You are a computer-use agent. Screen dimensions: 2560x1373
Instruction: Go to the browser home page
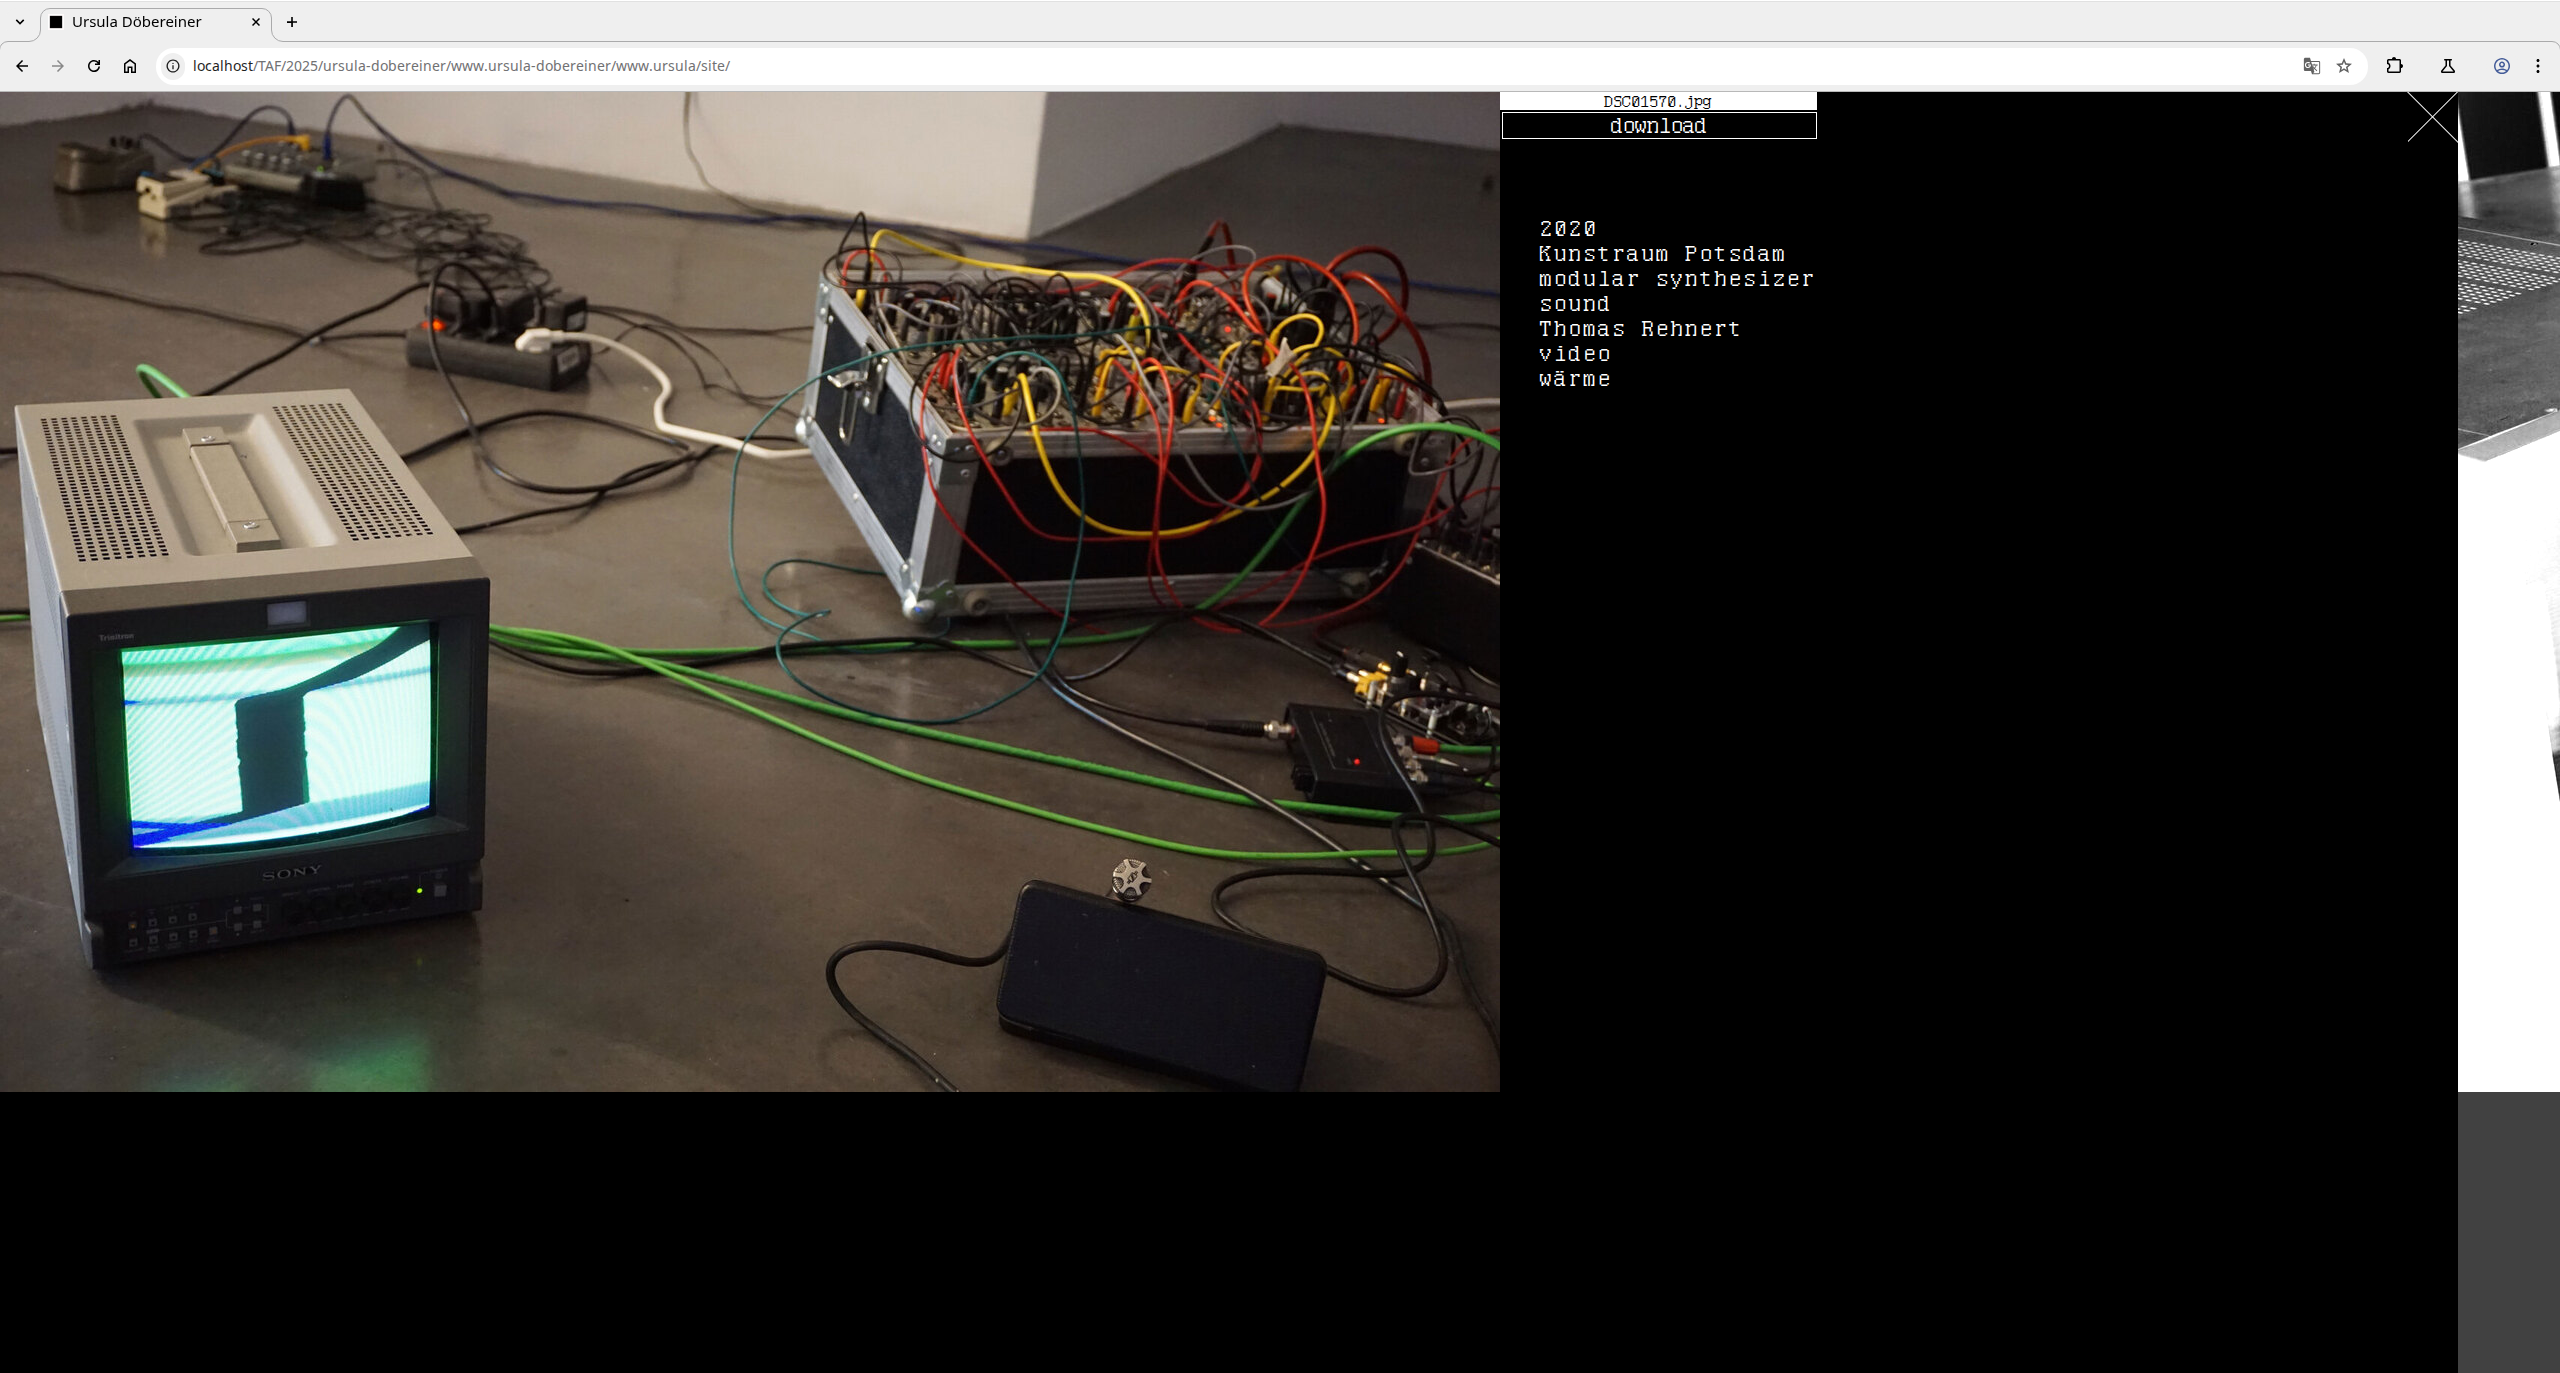[x=130, y=66]
